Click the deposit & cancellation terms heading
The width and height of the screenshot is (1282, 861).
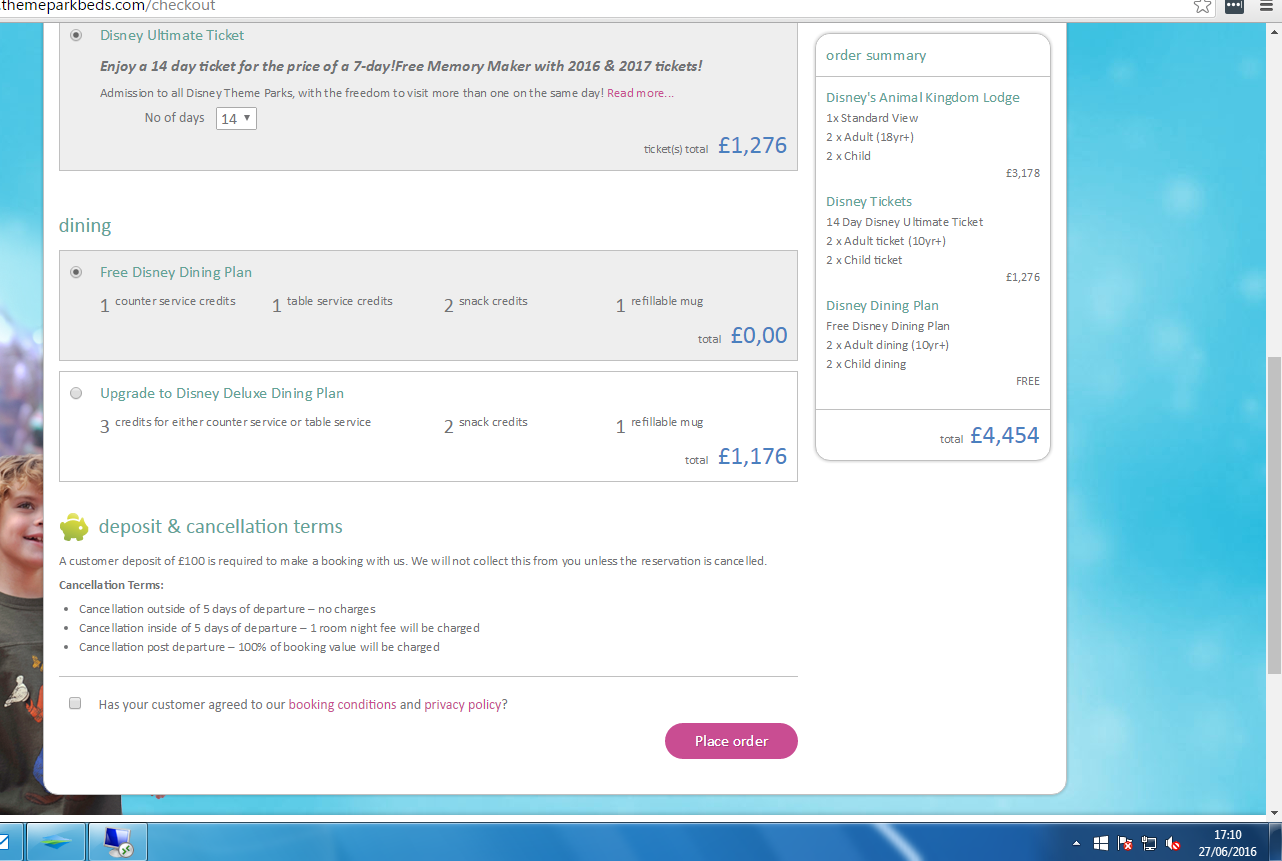click(221, 526)
